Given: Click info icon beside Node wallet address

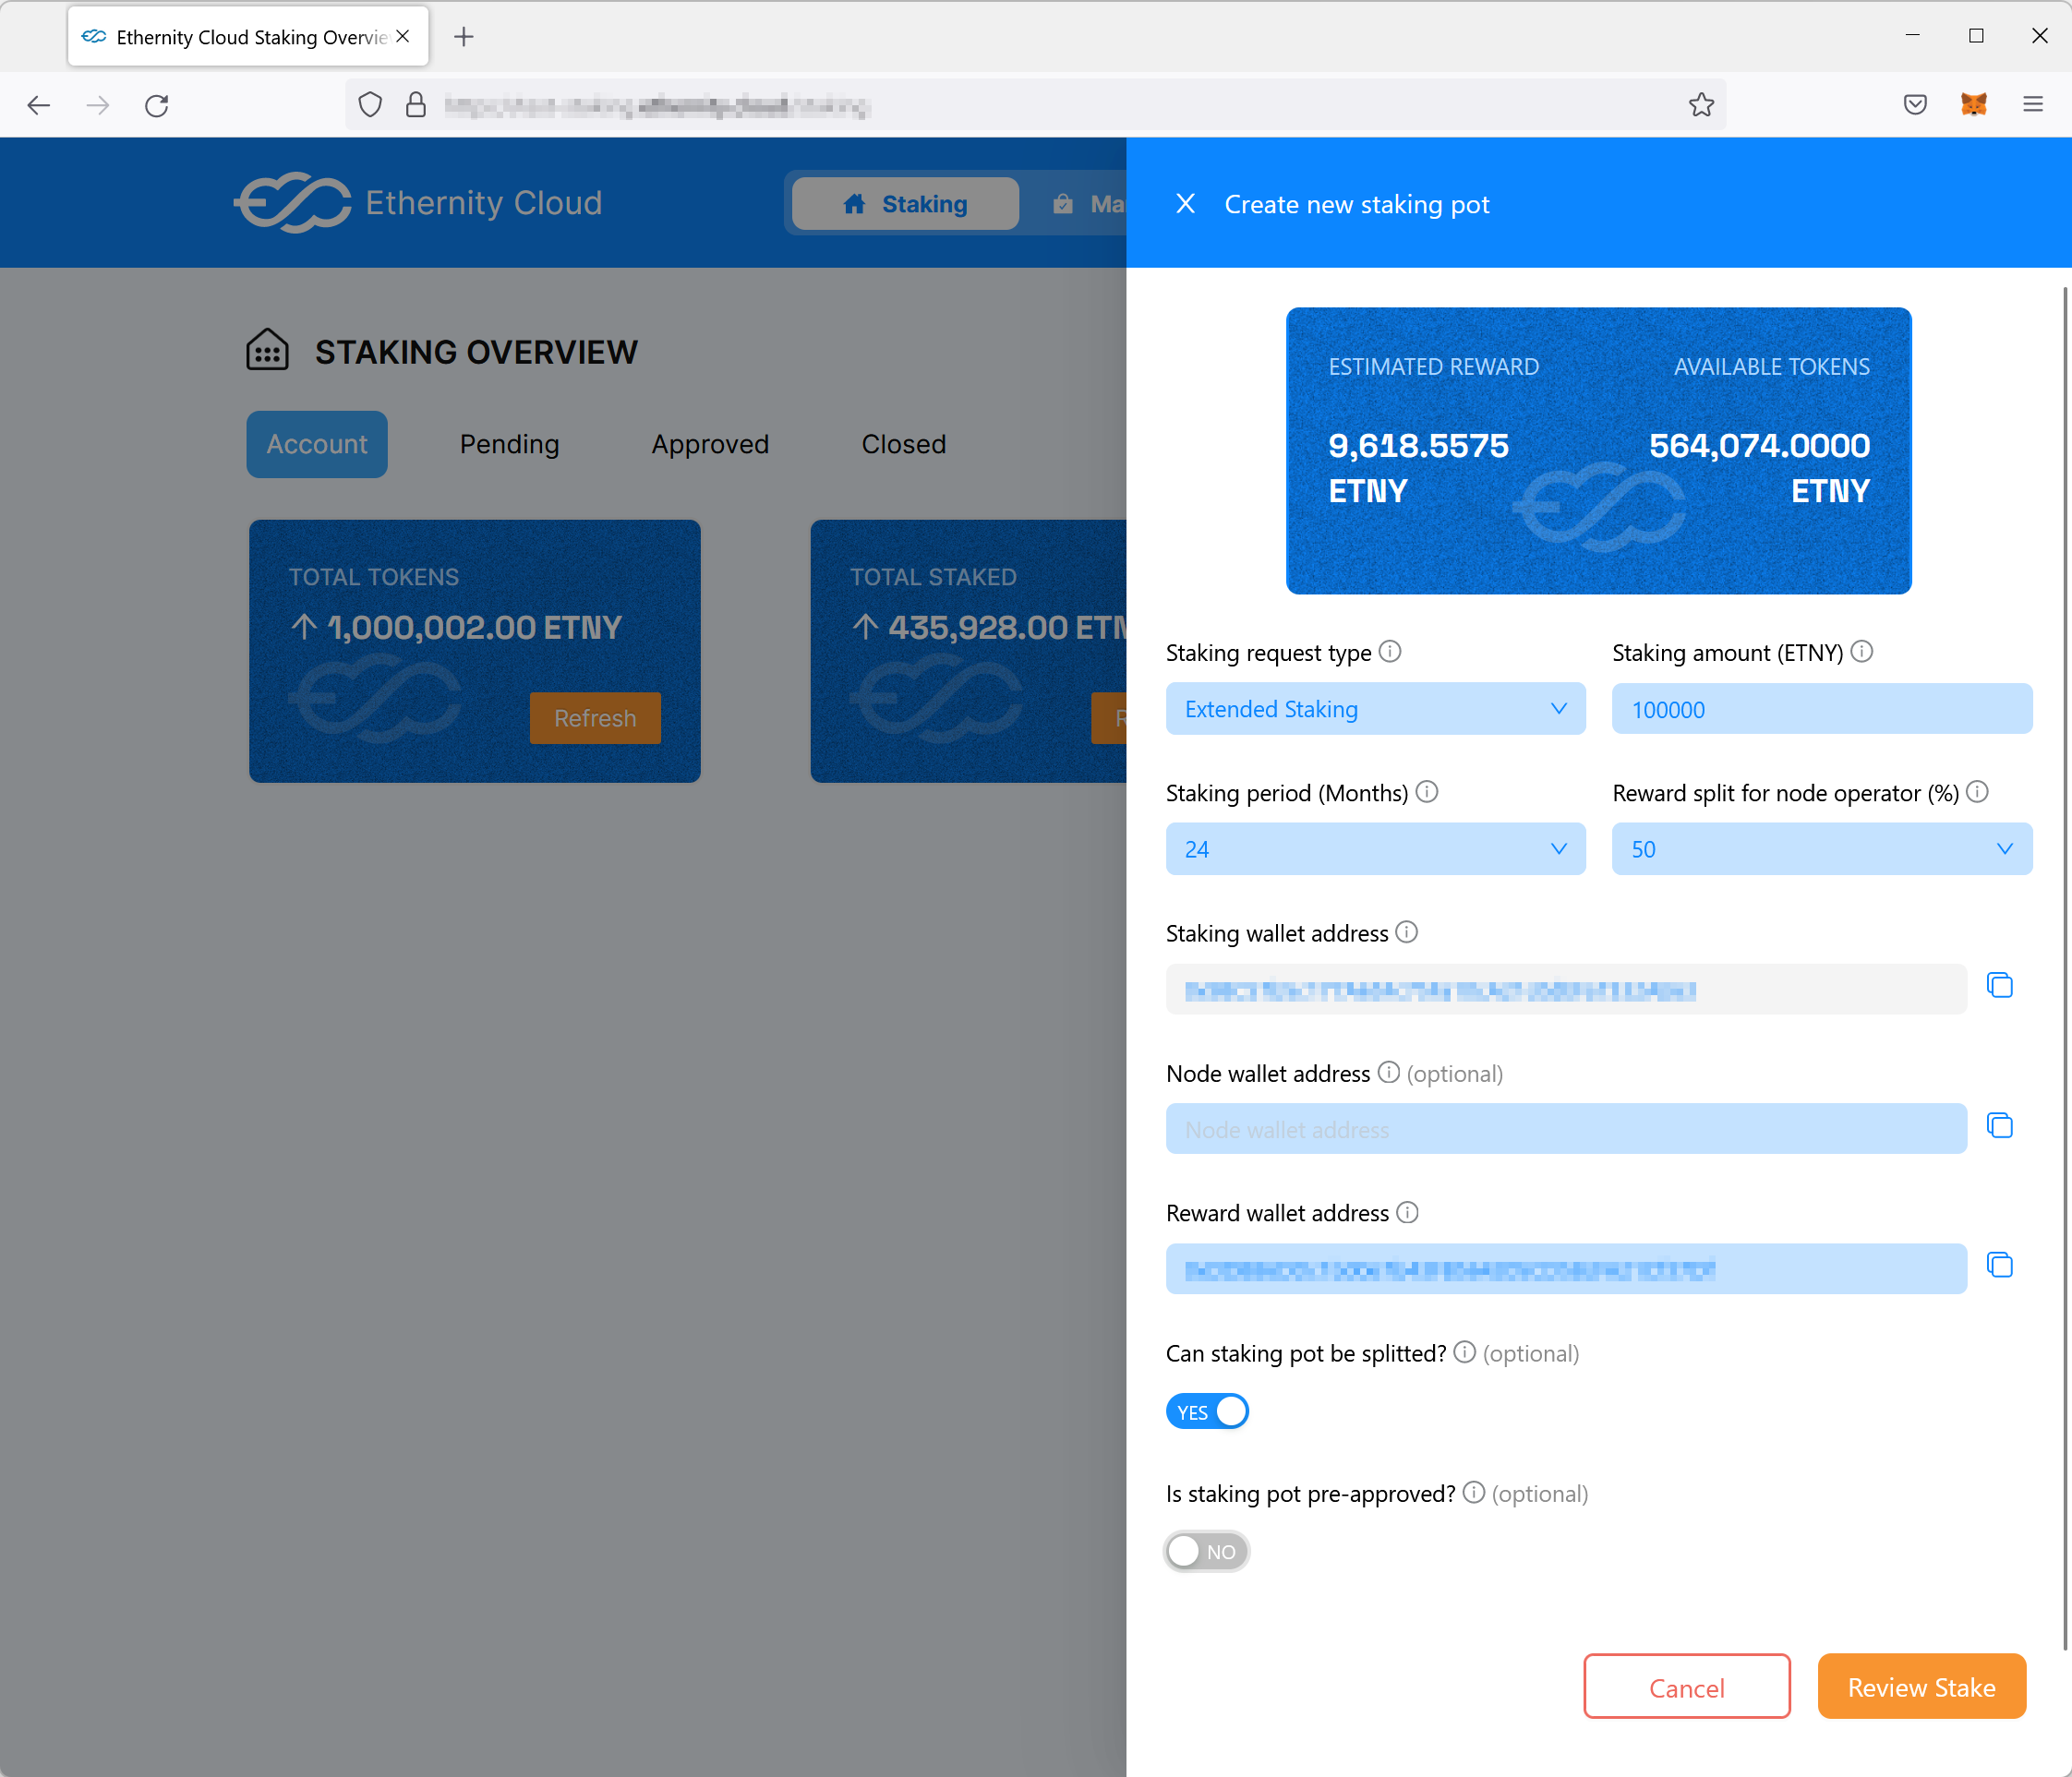Looking at the screenshot, I should click(x=1389, y=1072).
